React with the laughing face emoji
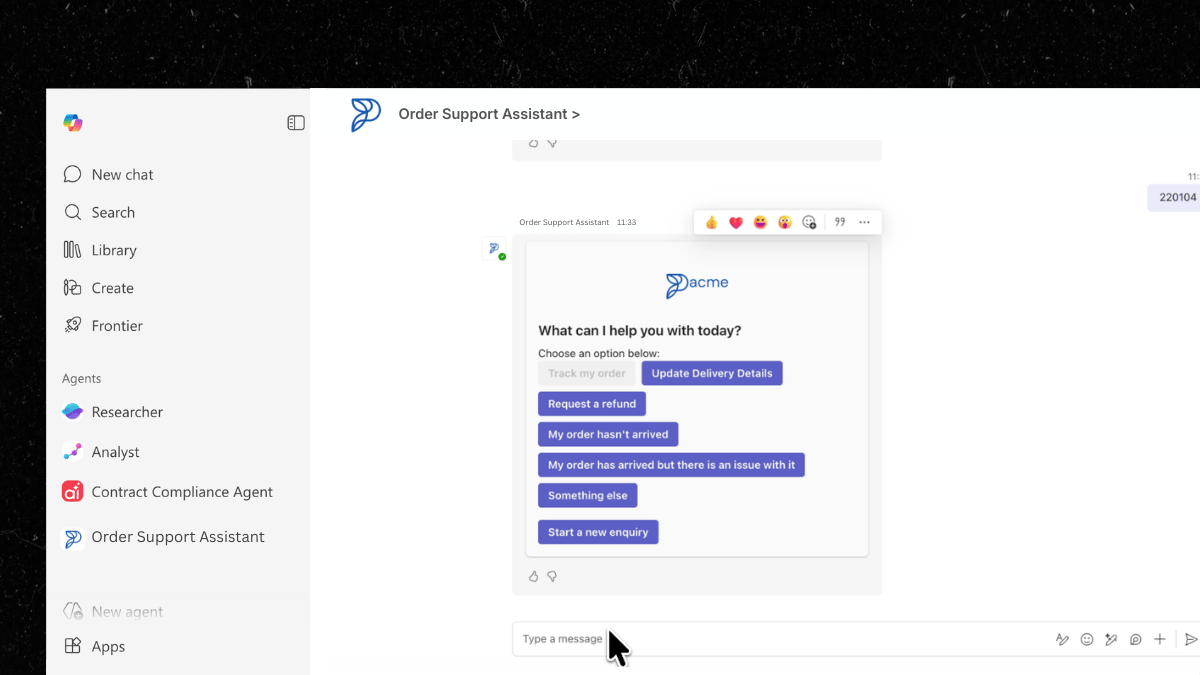The width and height of the screenshot is (1200, 675). pyautogui.click(x=760, y=222)
